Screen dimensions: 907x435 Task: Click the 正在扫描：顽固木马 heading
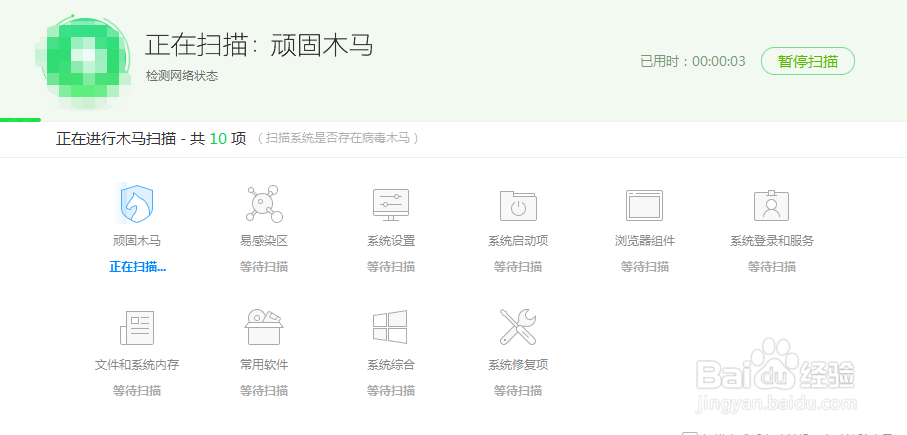pyautogui.click(x=259, y=45)
